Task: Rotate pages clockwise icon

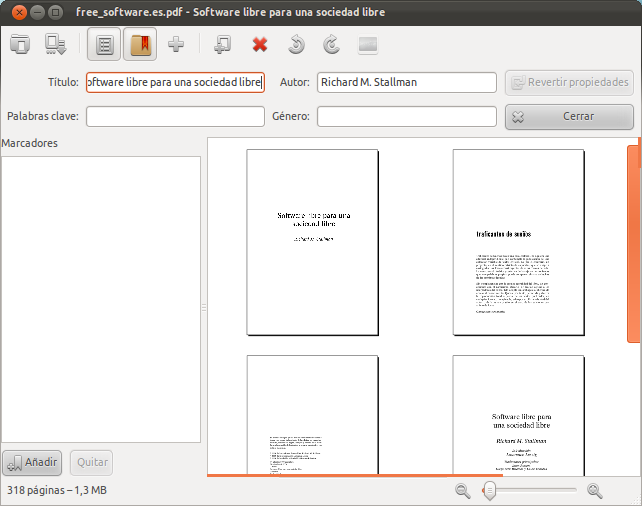Action: click(x=331, y=45)
